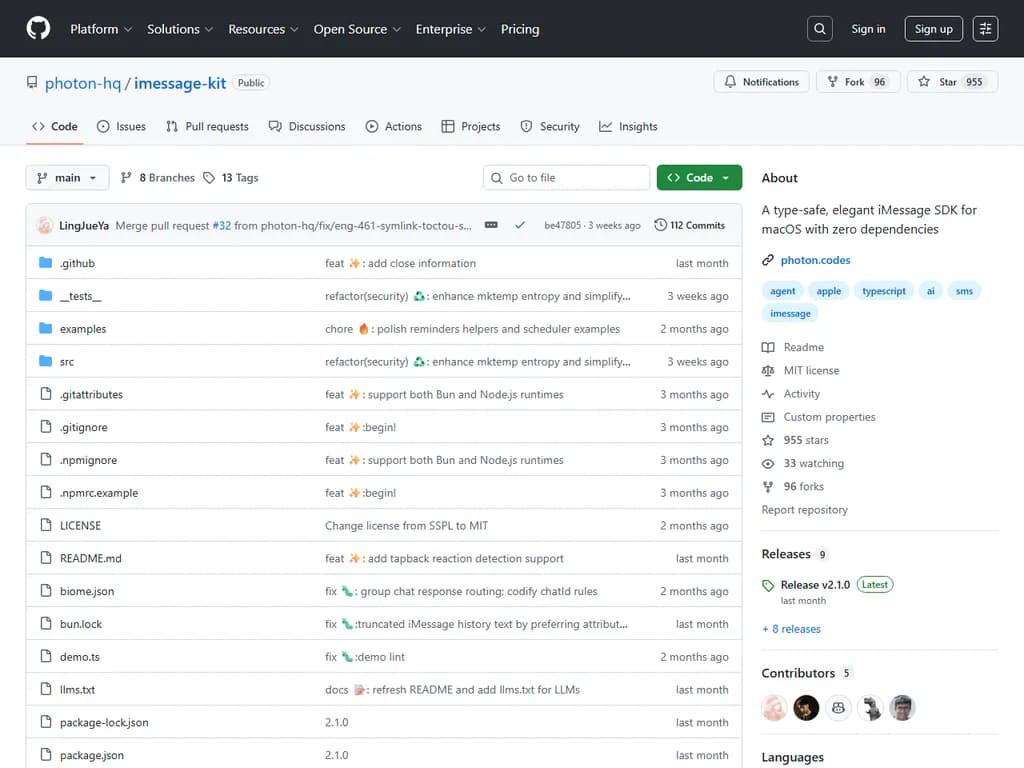Expand the commit message ellipsis icon
Screen dimensions: 1024x768
[x=491, y=226]
